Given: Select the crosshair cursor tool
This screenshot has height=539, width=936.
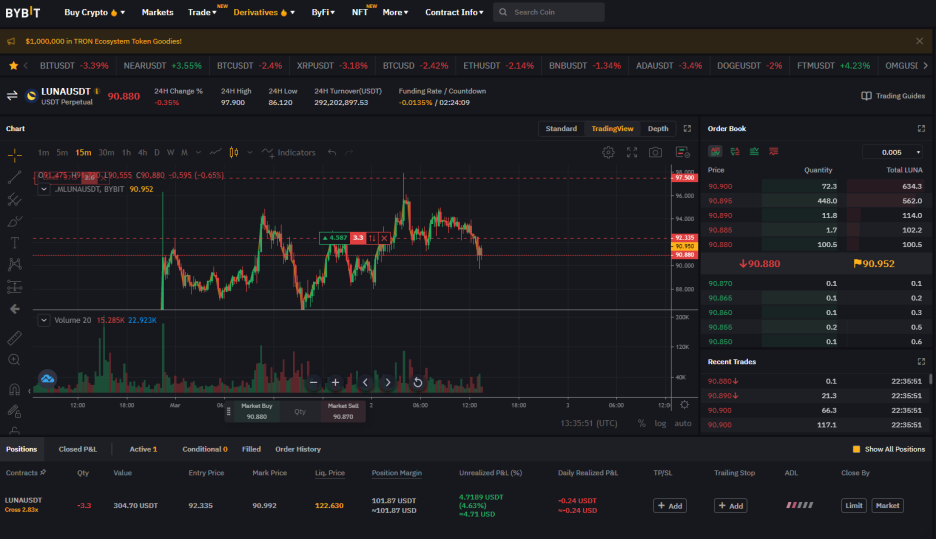Looking at the screenshot, I should (x=14, y=155).
